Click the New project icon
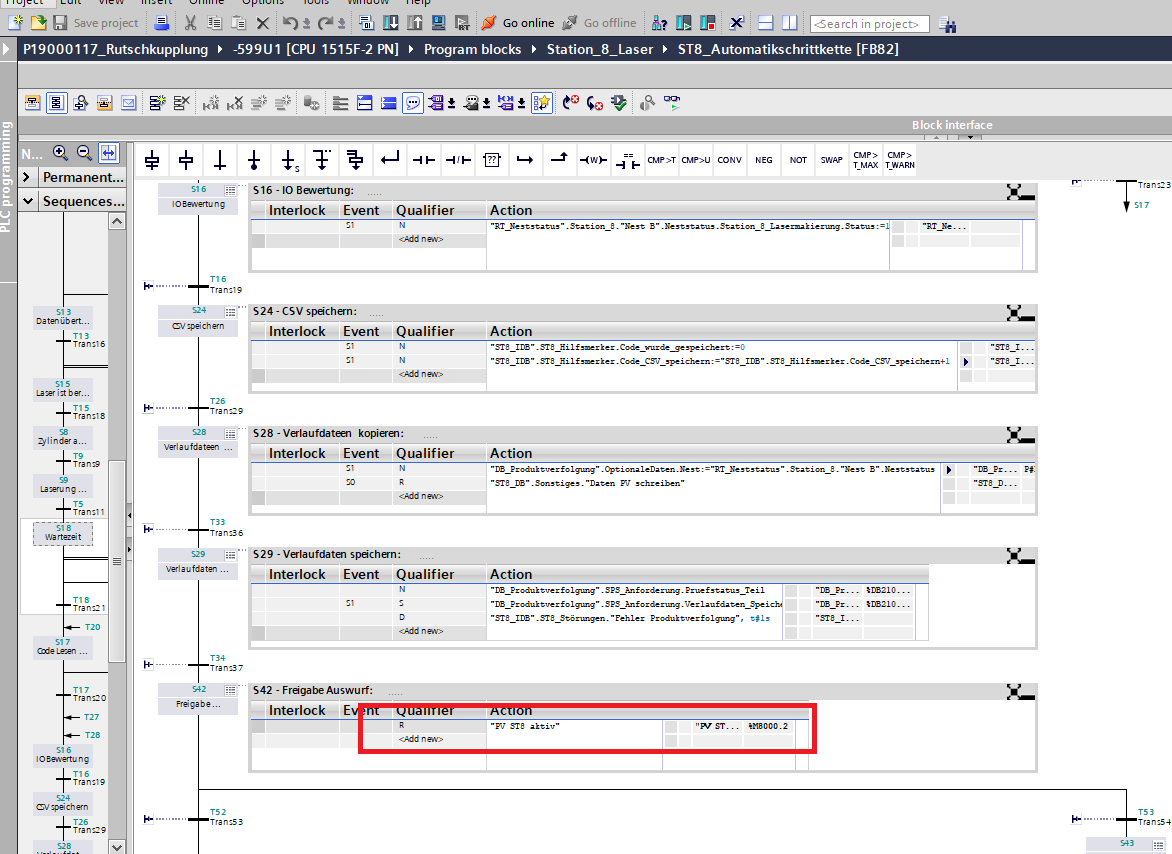 click(x=15, y=22)
